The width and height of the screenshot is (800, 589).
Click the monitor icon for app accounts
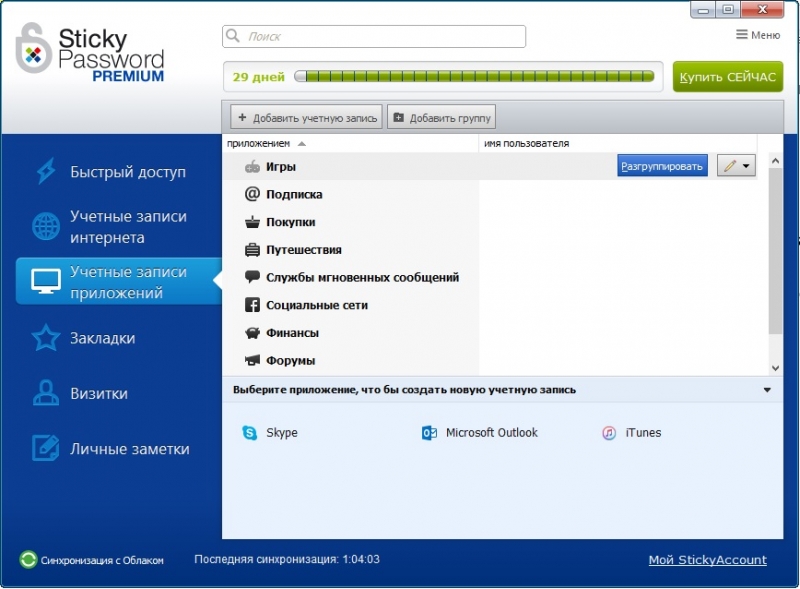pyautogui.click(x=46, y=281)
